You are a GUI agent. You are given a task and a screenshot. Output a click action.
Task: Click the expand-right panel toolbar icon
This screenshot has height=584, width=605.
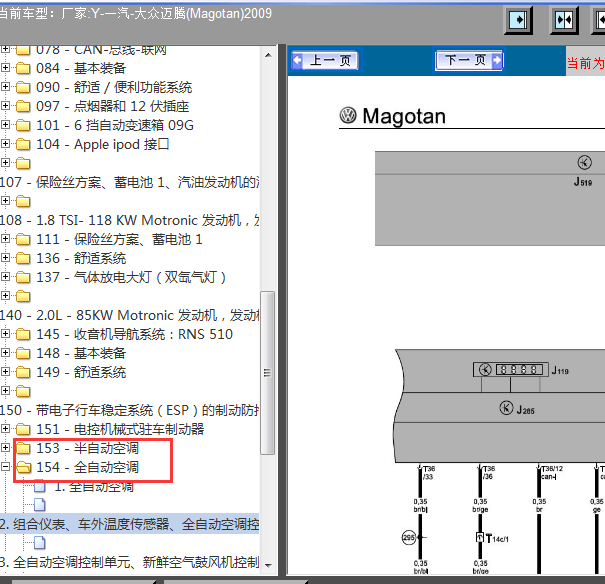(x=518, y=20)
